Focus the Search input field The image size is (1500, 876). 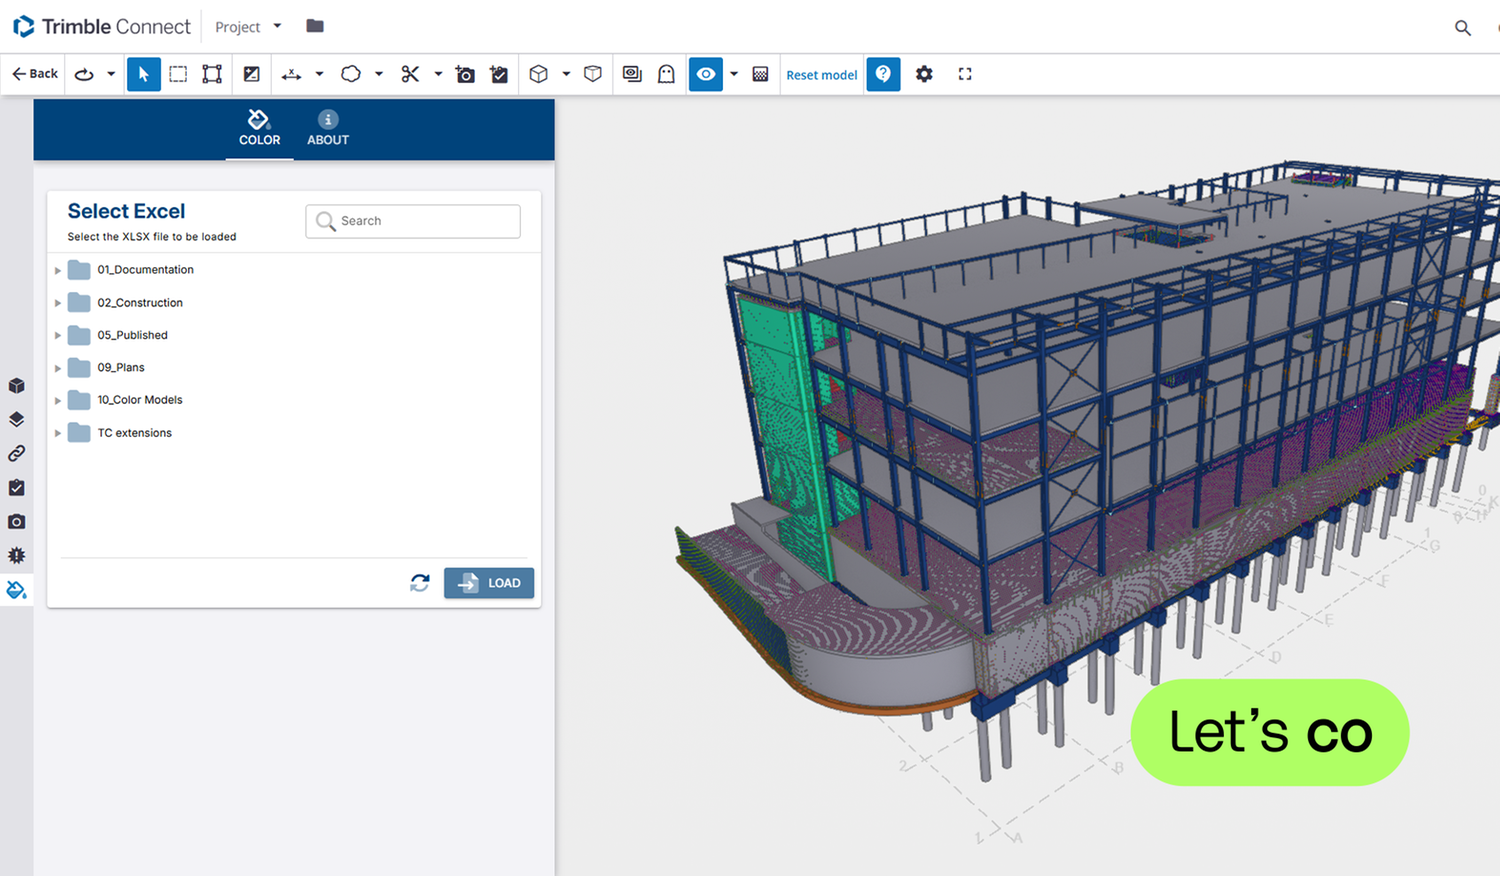pos(413,221)
